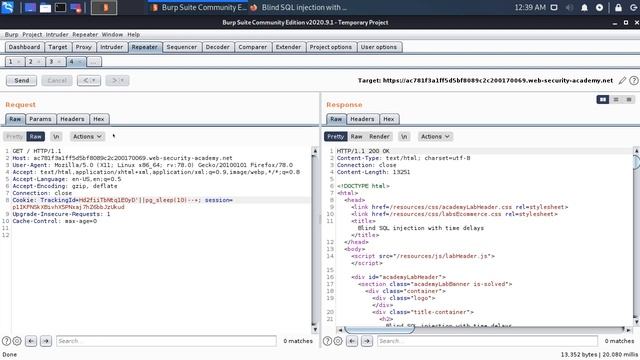Open the Project menu

[32, 35]
